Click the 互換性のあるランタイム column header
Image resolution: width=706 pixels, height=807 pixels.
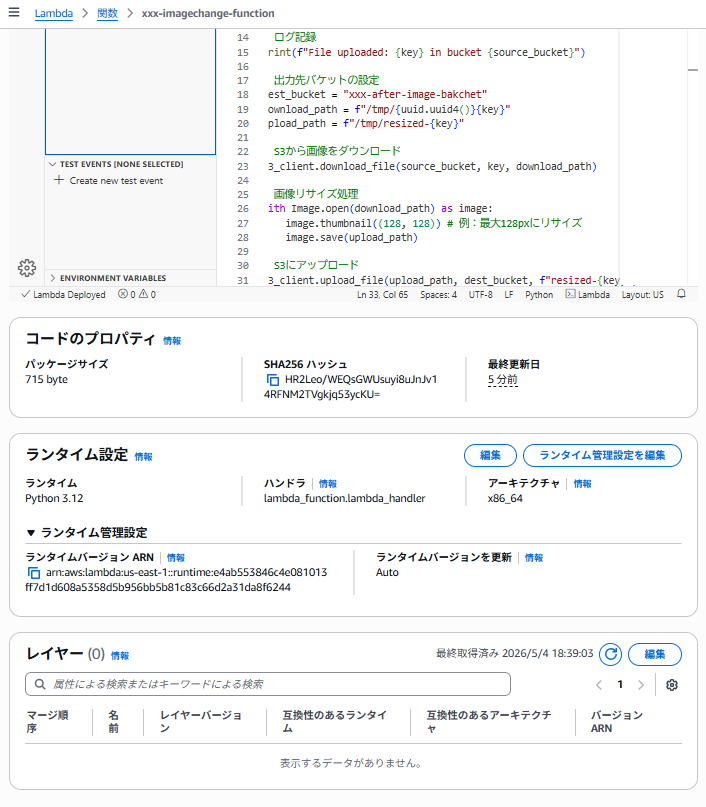(x=334, y=722)
